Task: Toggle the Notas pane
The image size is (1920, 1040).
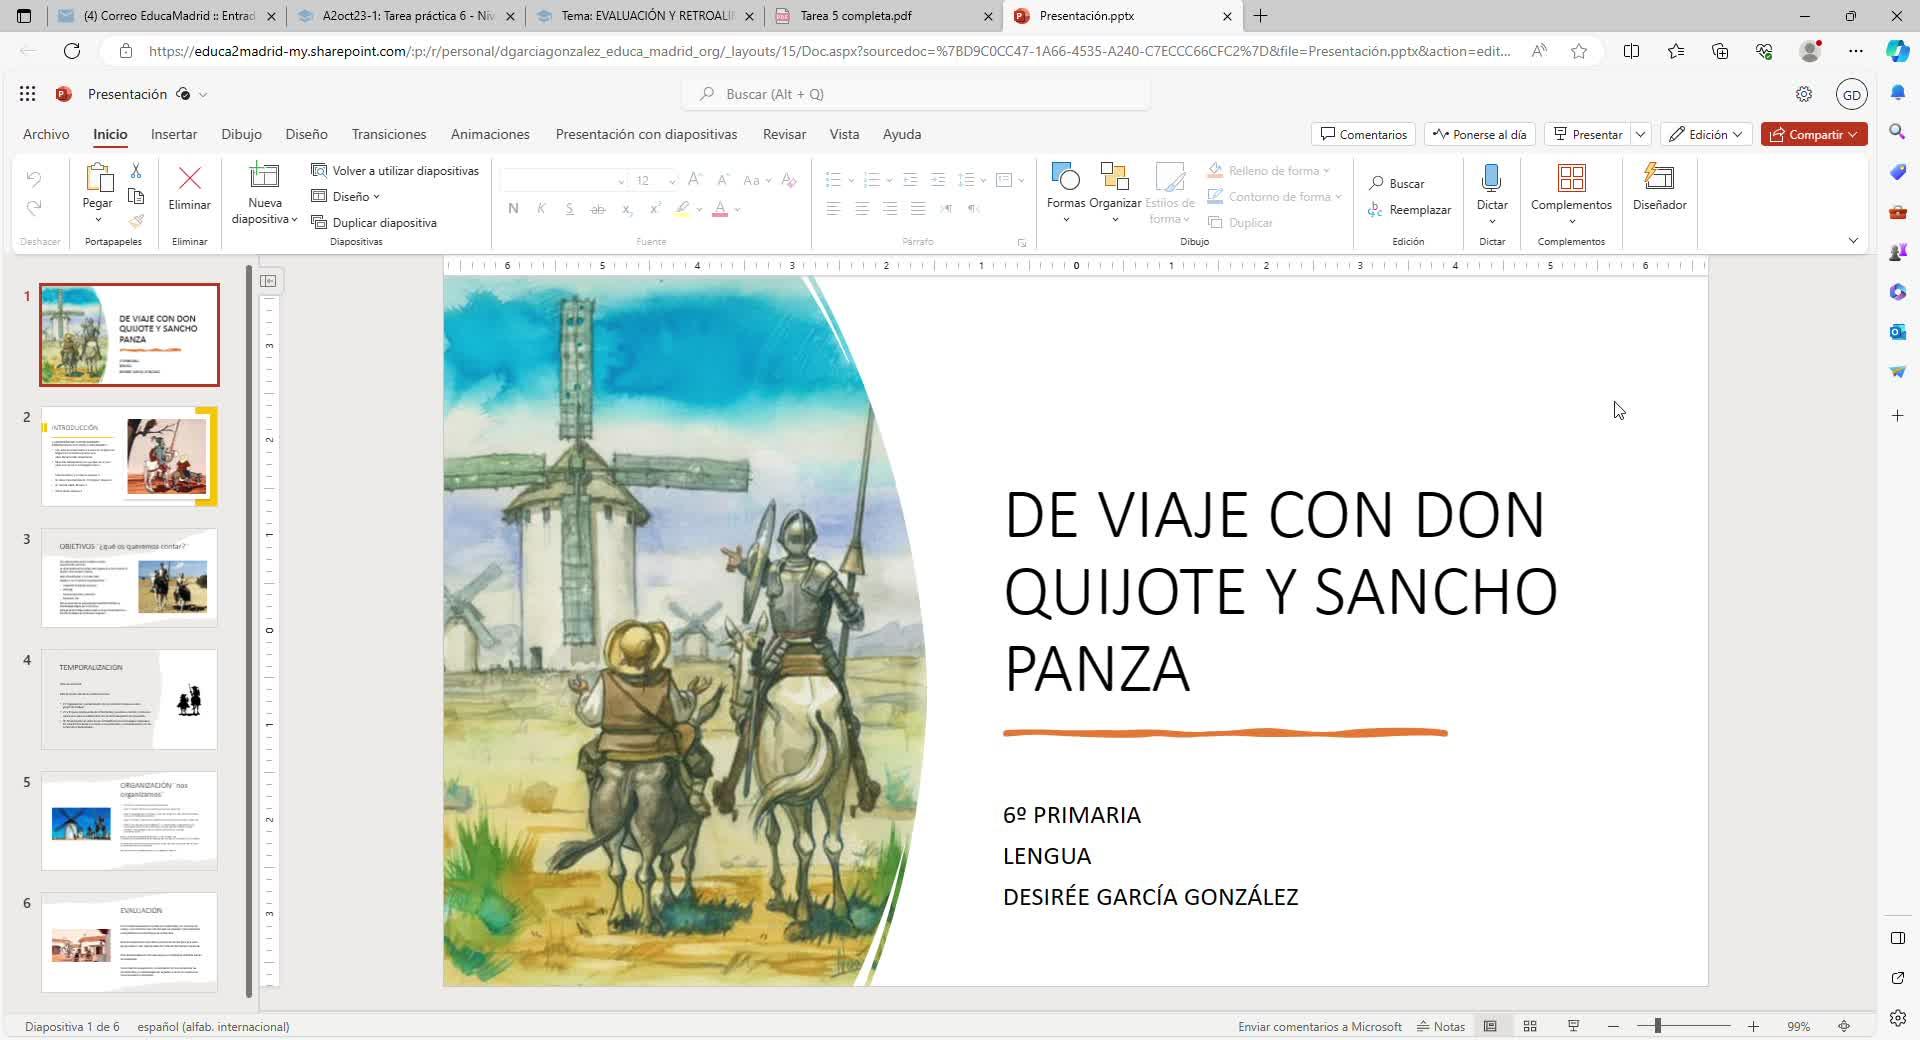Action: [x=1441, y=1026]
